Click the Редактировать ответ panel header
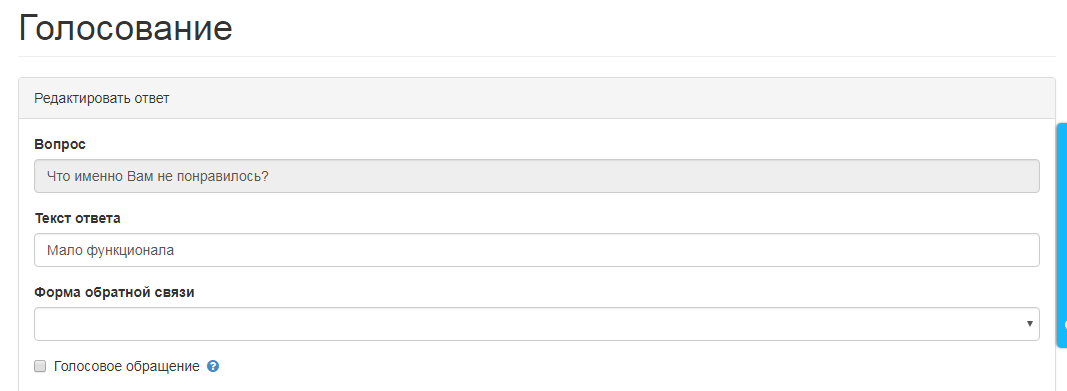Viewport: 1067px width, 391px height. pyautogui.click(x=536, y=99)
